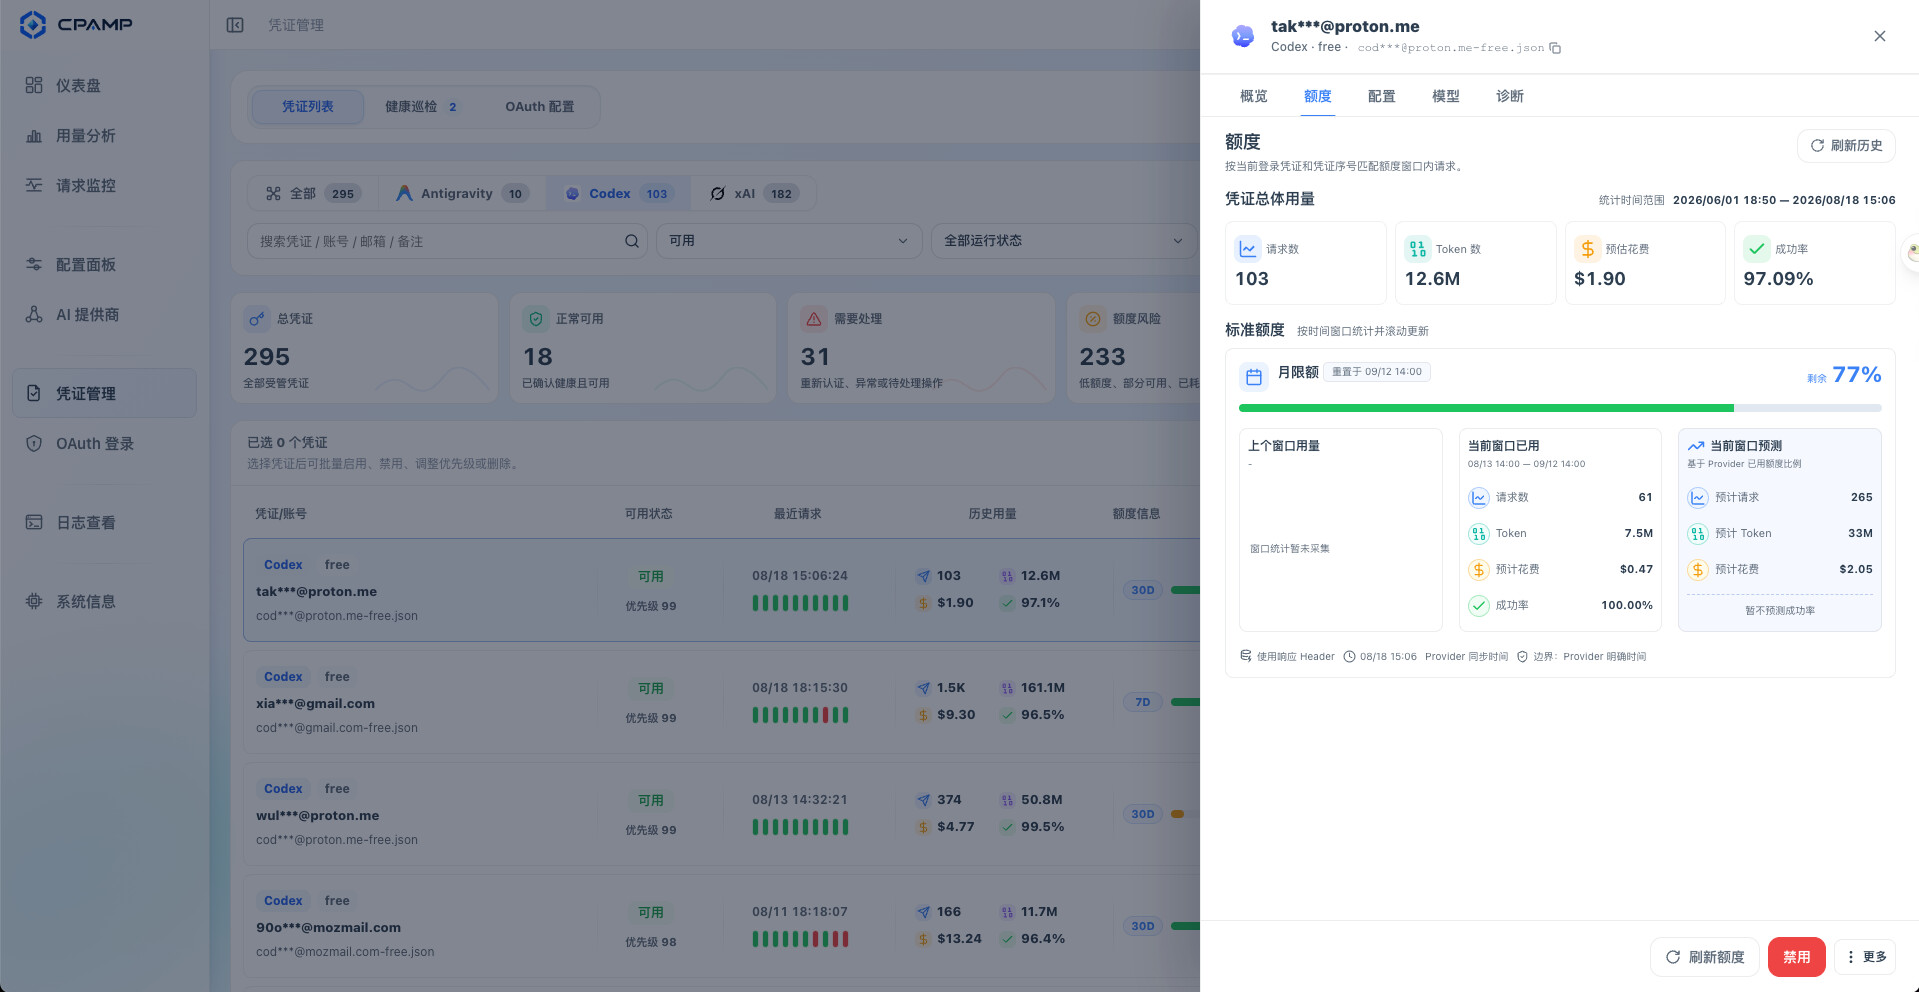Select the wul***@proton.me credential row
Screen dimensions: 1919x992
pos(720,814)
